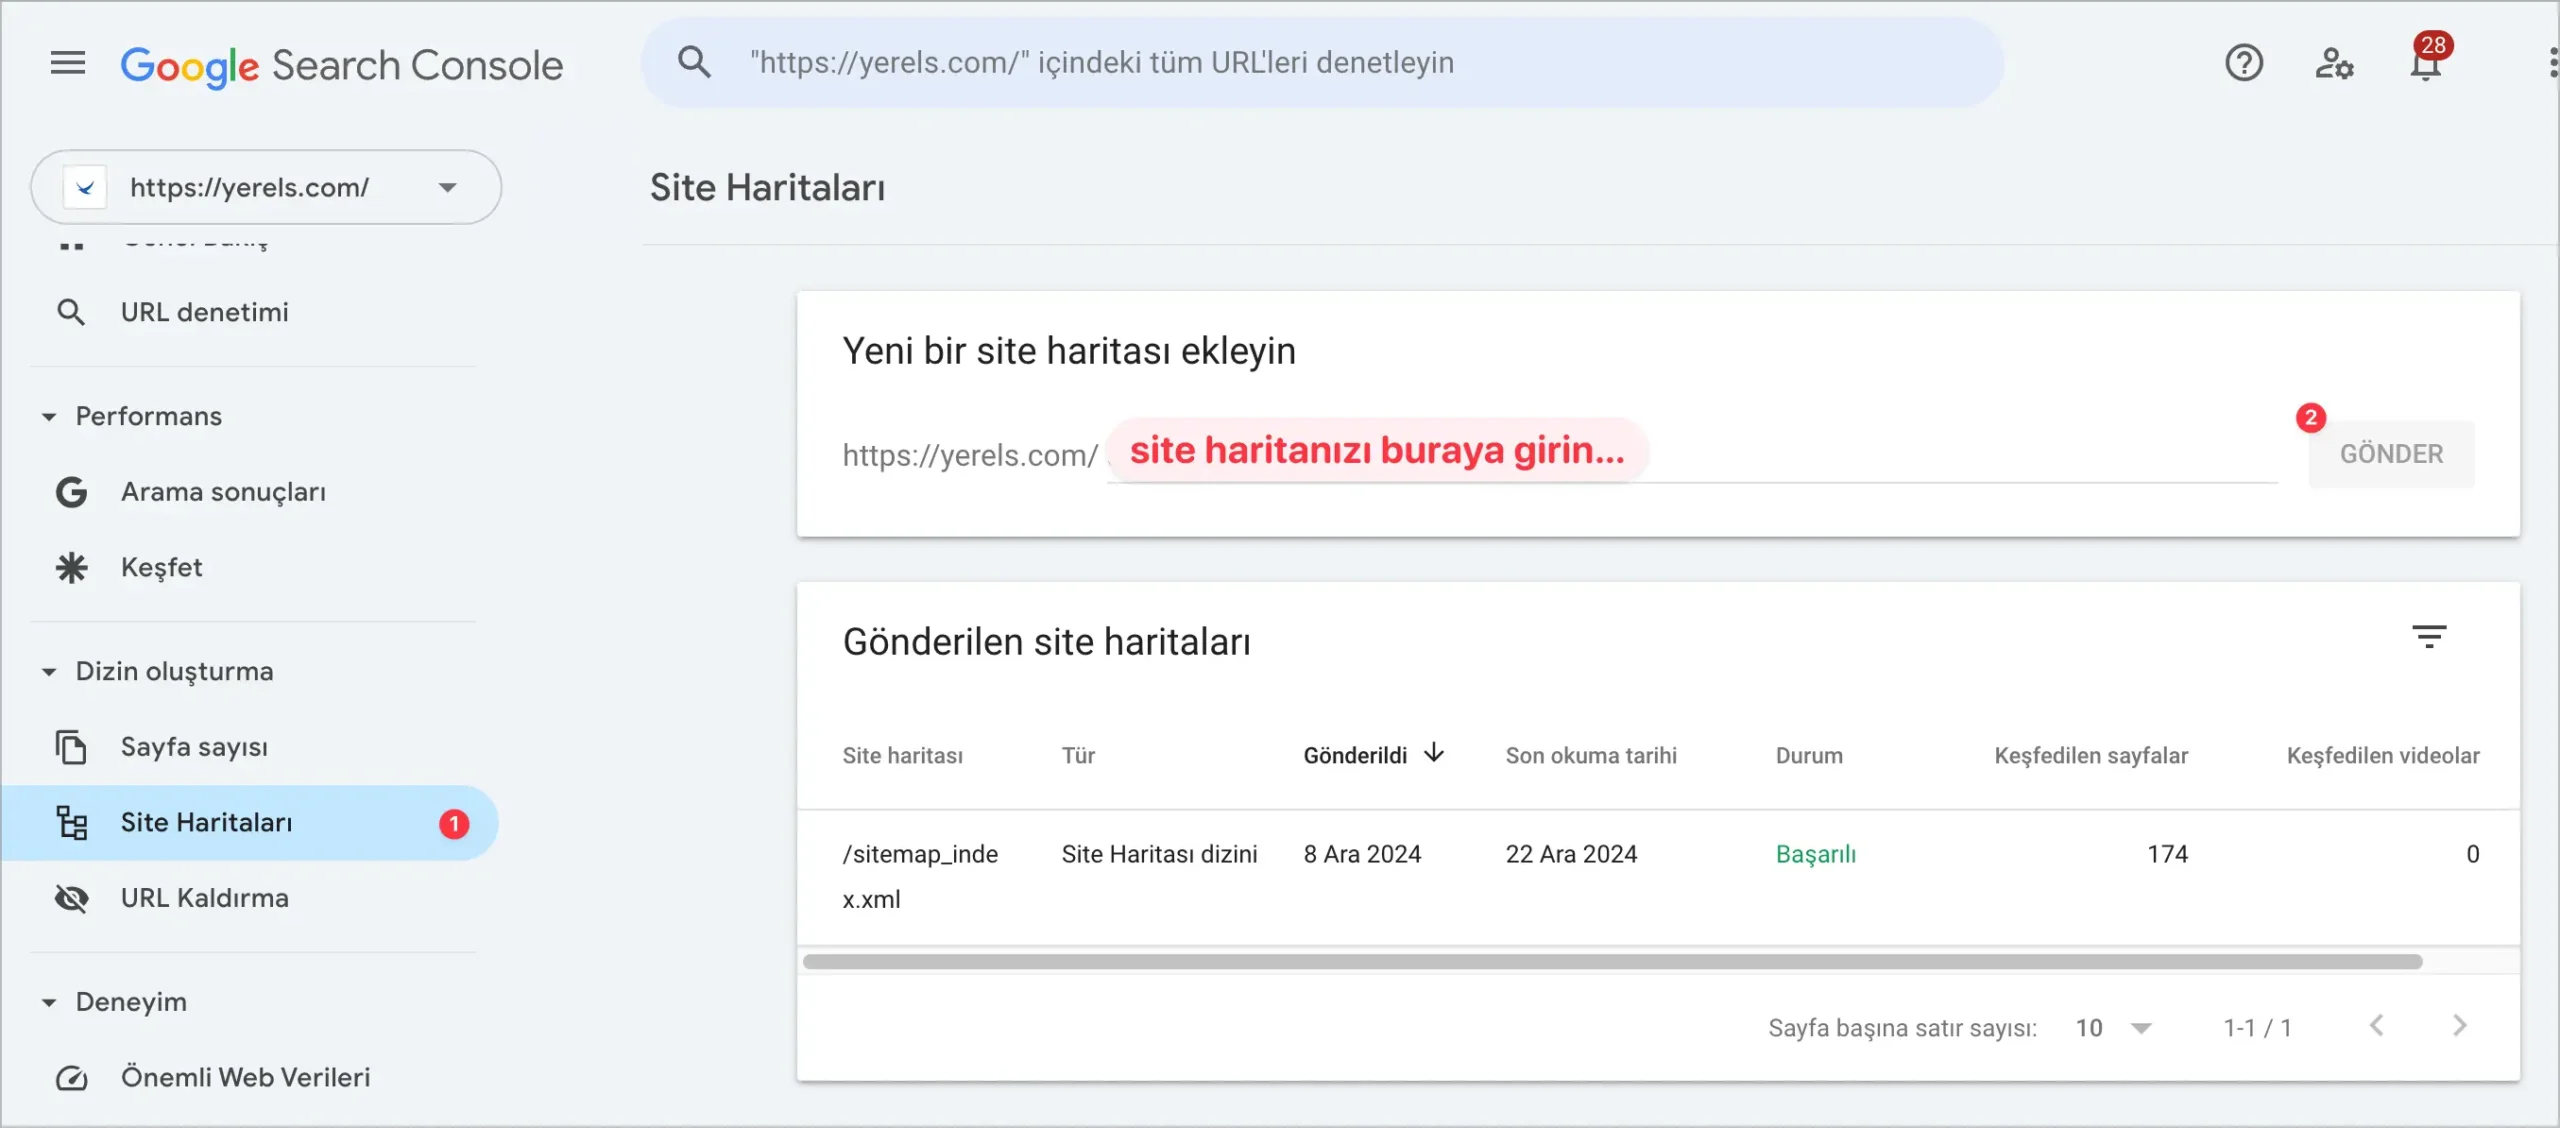Click the Google Search Console logo
The width and height of the screenshot is (2560, 1128).
tap(341, 66)
